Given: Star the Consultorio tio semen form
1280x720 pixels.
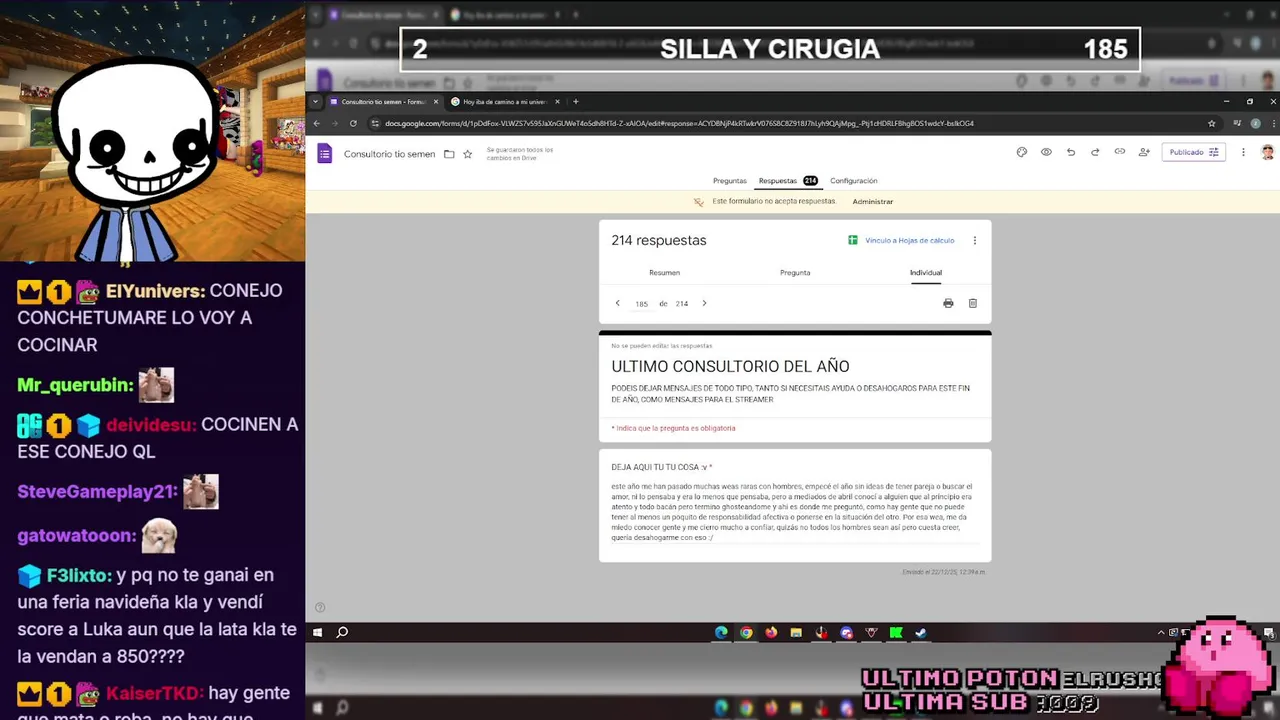Looking at the screenshot, I should [x=467, y=154].
